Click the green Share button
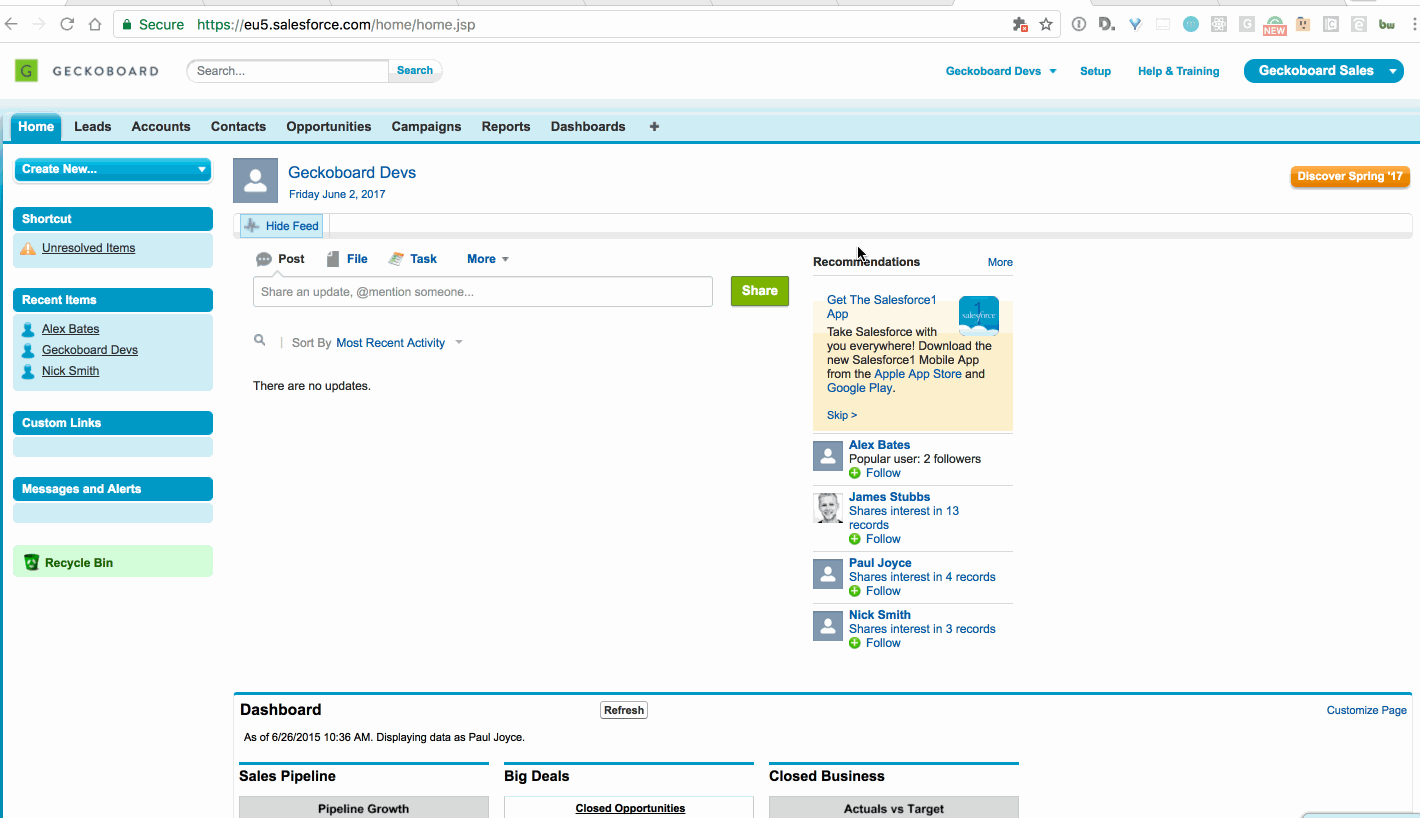This screenshot has height=818, width=1420. point(760,291)
